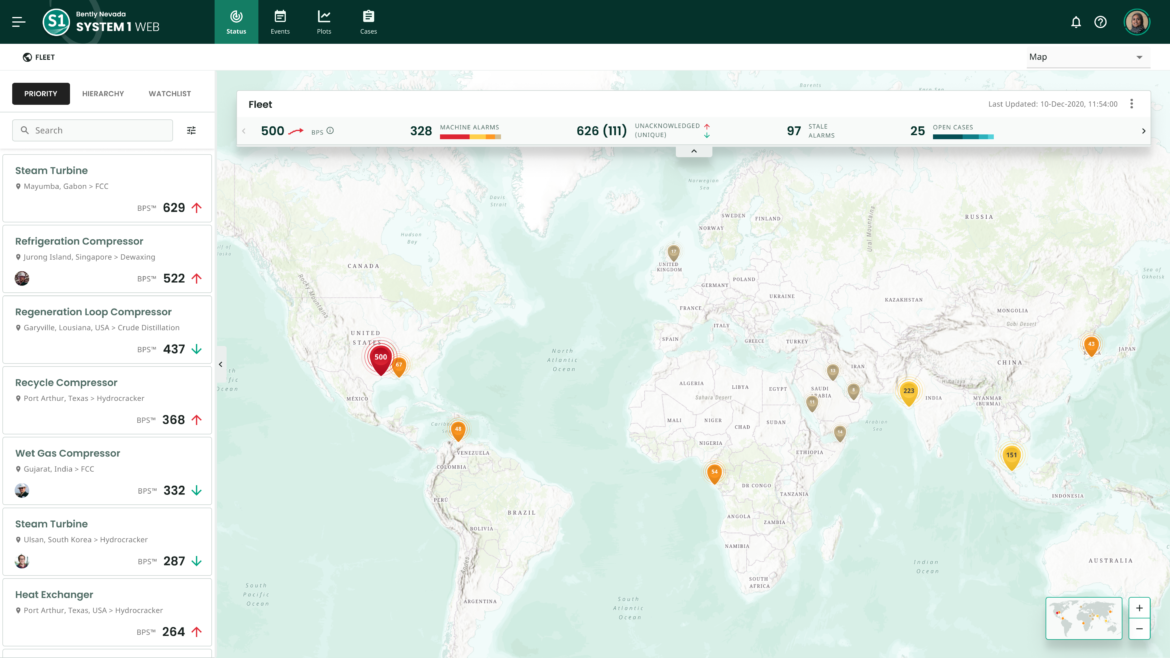Image resolution: width=1170 pixels, height=658 pixels.
Task: Open Fleet panel three-dot options menu
Action: (1132, 104)
